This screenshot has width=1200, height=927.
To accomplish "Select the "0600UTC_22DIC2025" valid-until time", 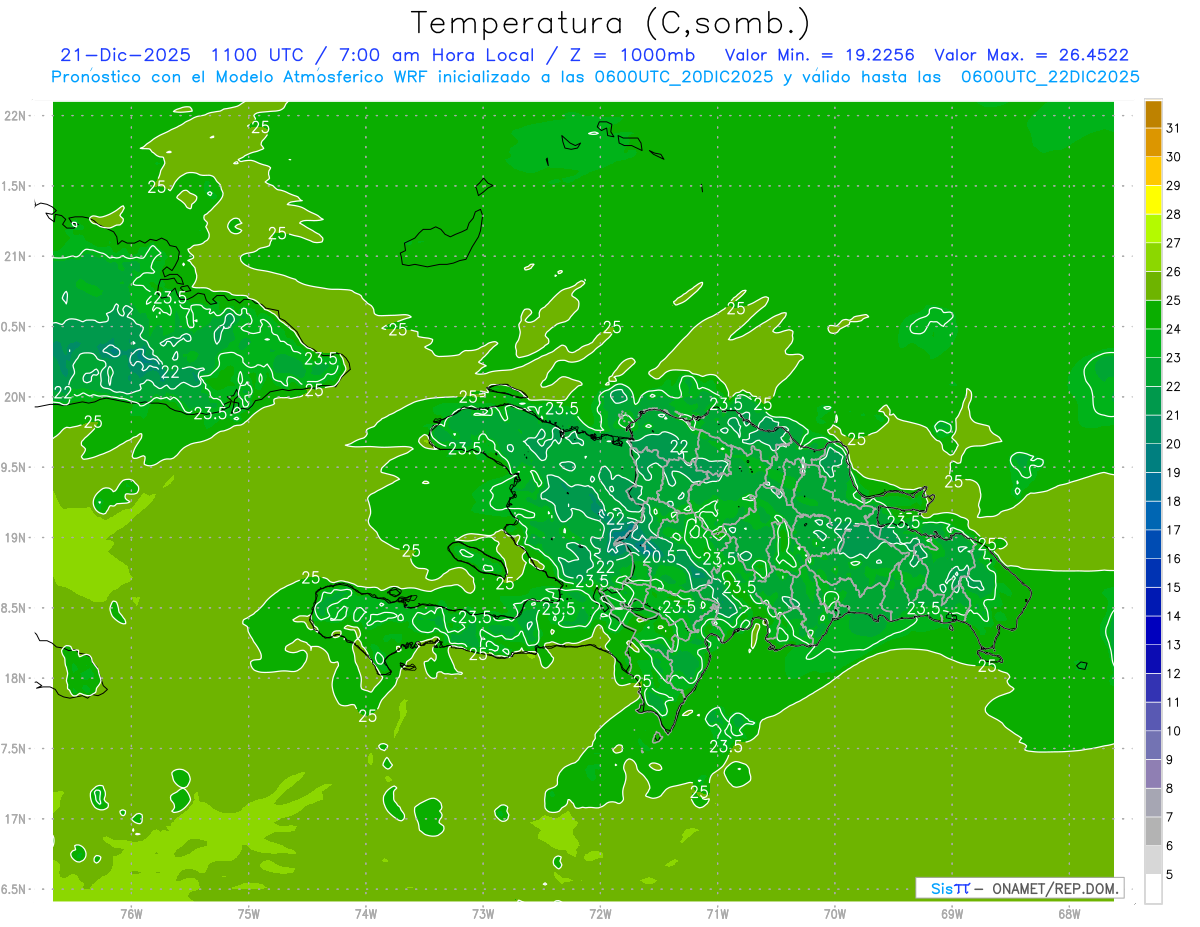I will click(1050, 77).
